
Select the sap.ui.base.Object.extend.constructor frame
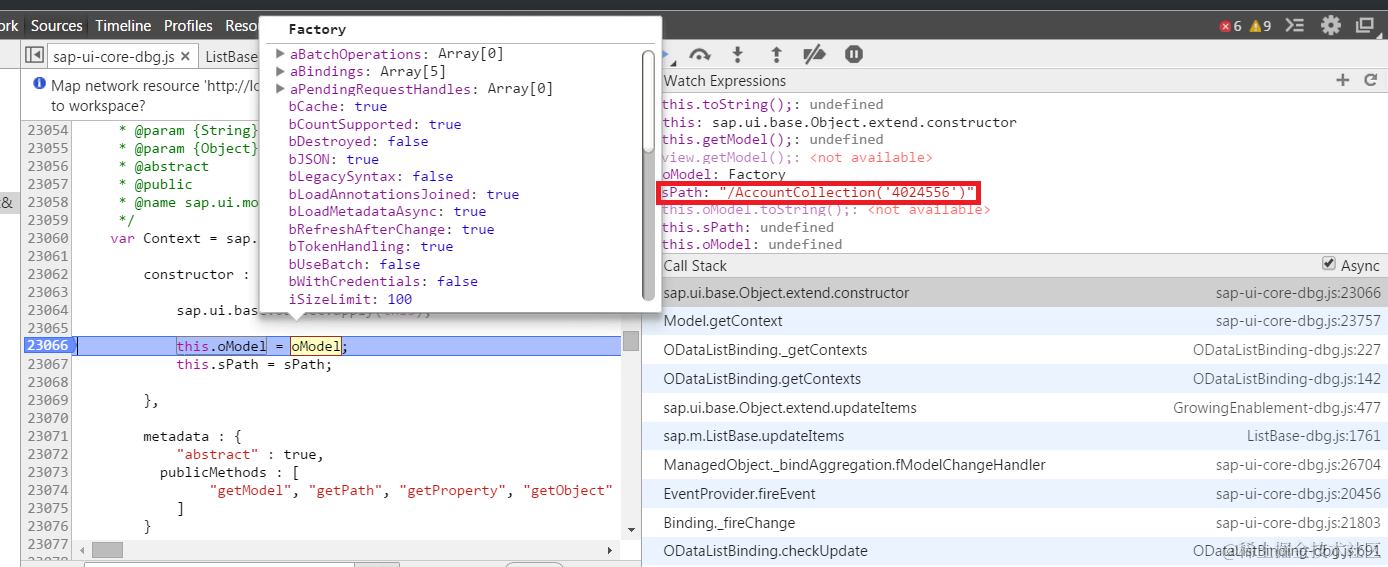pos(1015,293)
